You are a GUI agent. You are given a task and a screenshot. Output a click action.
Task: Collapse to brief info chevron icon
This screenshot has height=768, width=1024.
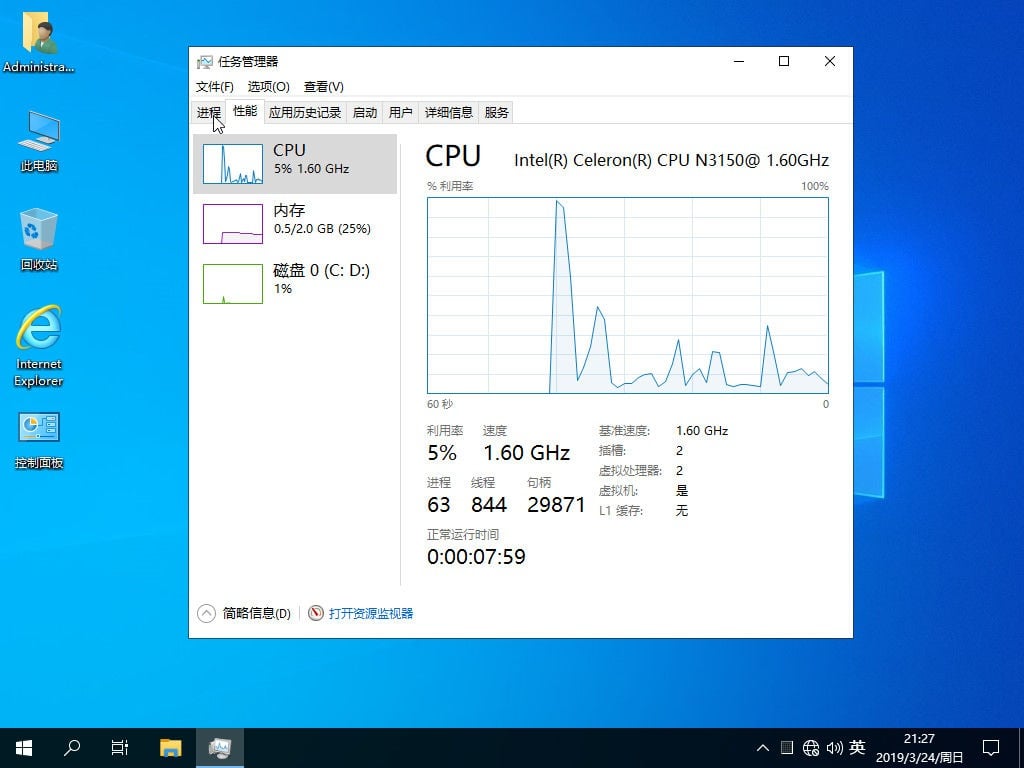207,613
